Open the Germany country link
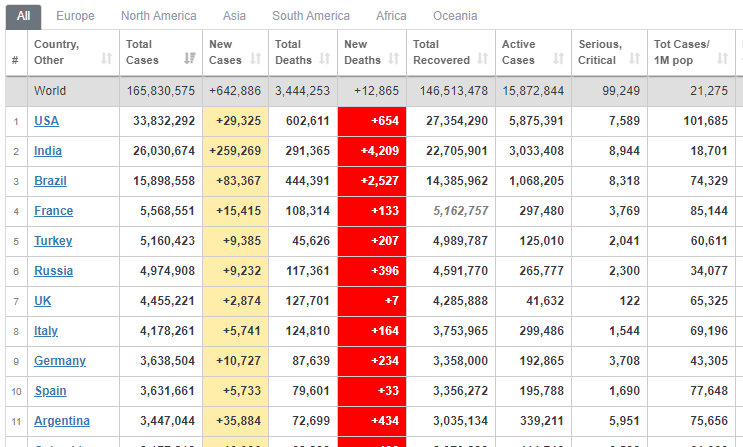This screenshot has width=743, height=447. (x=60, y=361)
